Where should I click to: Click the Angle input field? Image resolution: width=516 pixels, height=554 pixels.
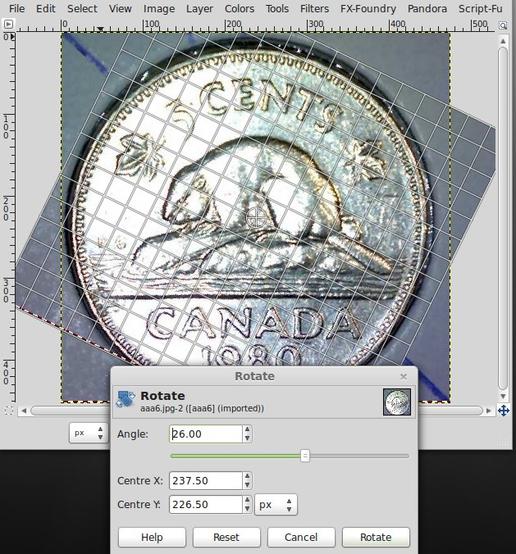click(x=206, y=434)
